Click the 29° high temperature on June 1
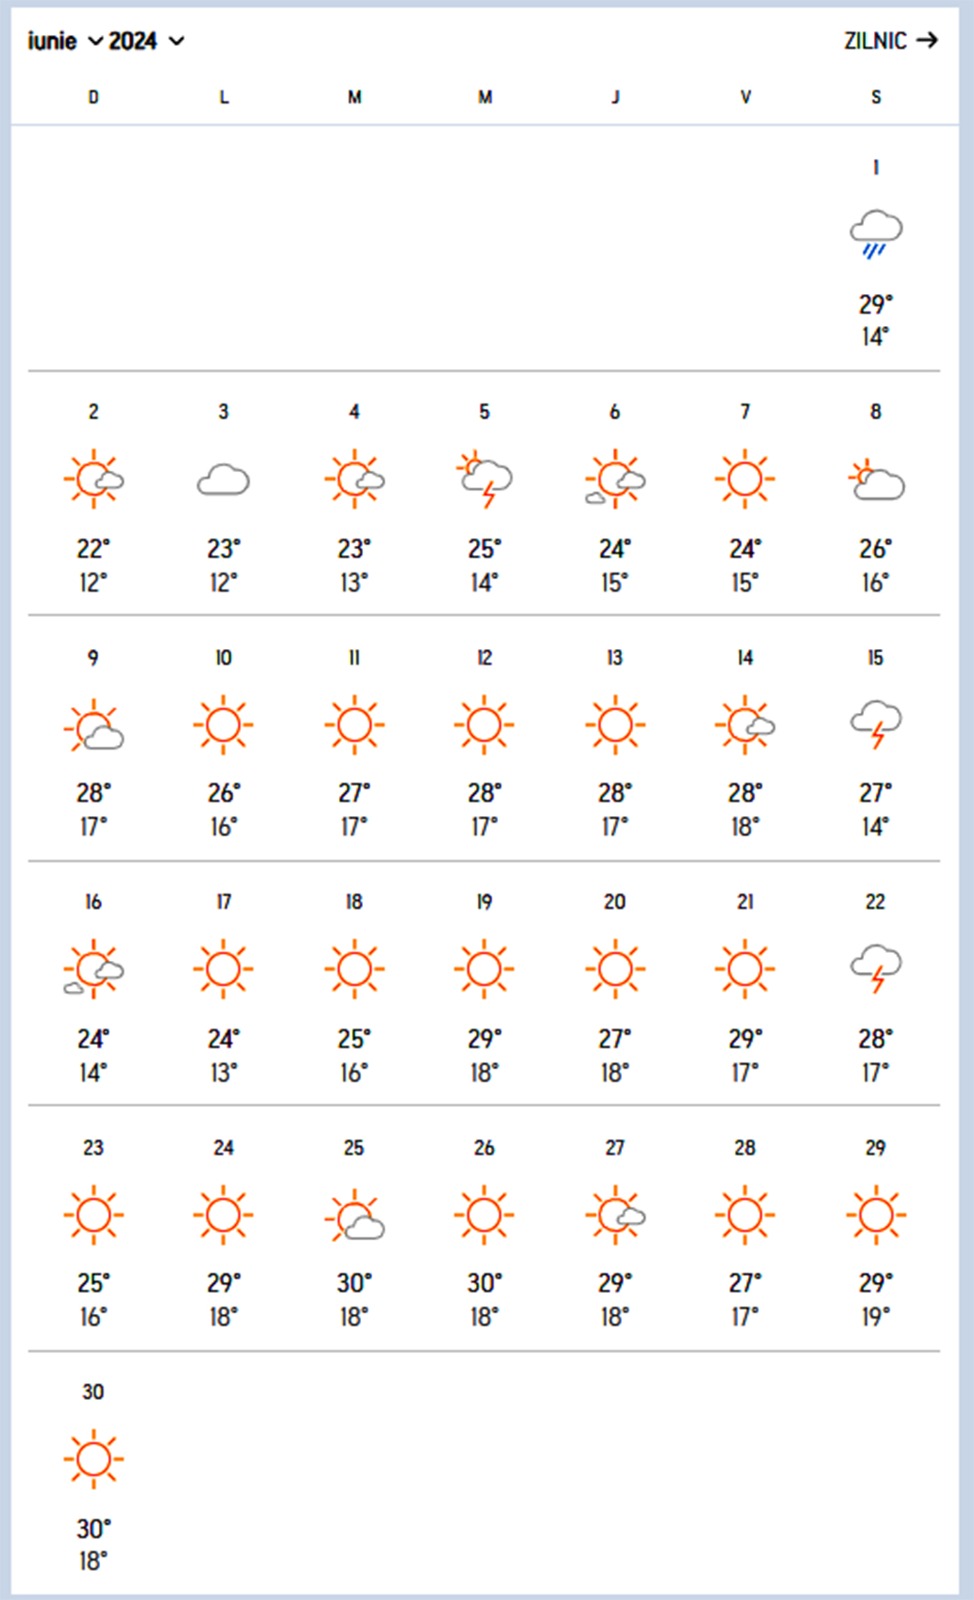The width and height of the screenshot is (974, 1600). [875, 304]
